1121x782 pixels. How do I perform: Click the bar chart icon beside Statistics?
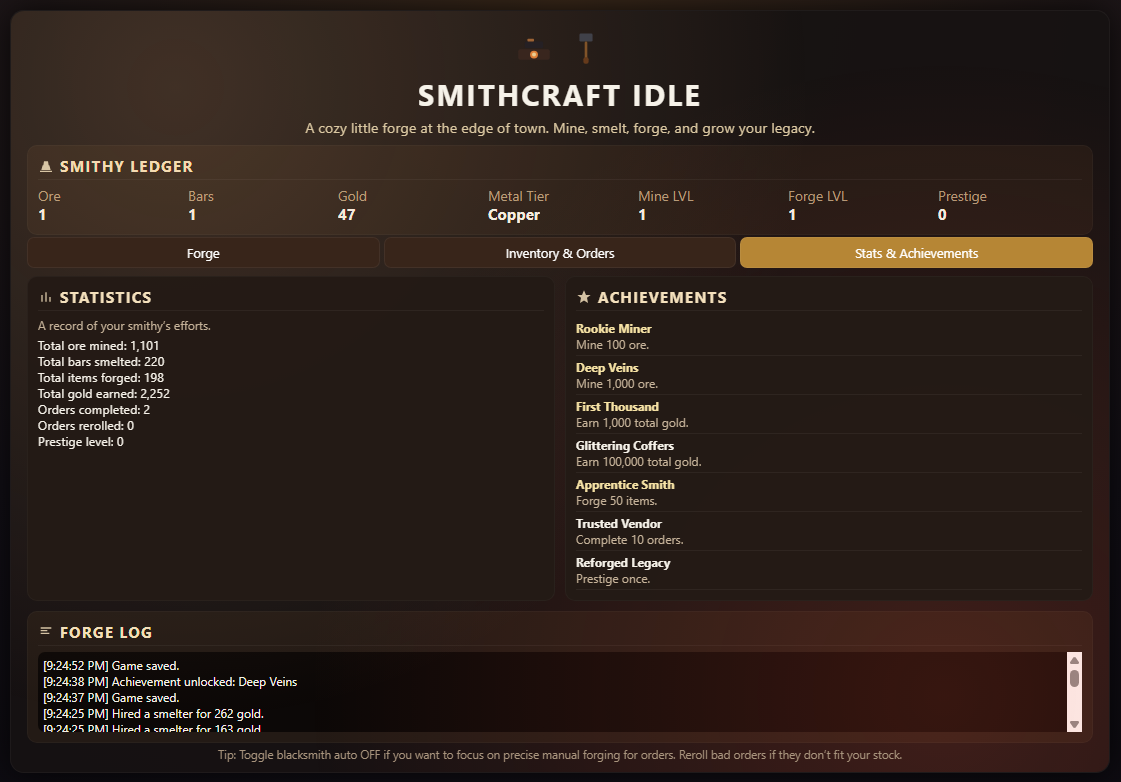45,298
